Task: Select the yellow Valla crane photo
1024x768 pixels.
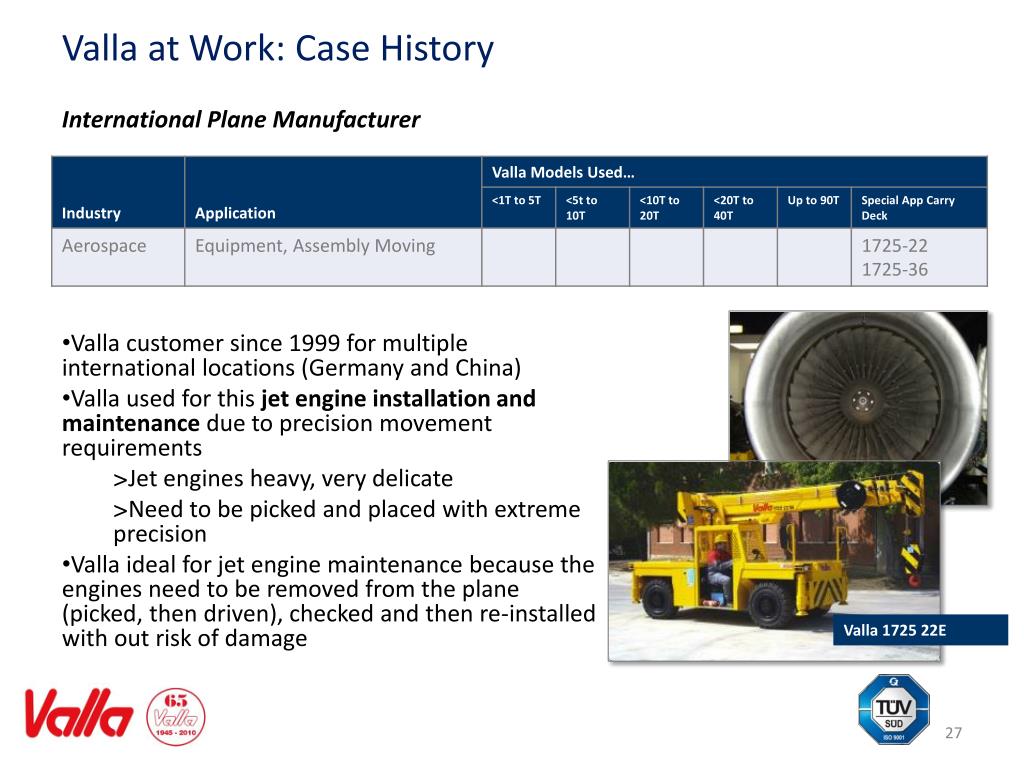Action: (x=774, y=561)
